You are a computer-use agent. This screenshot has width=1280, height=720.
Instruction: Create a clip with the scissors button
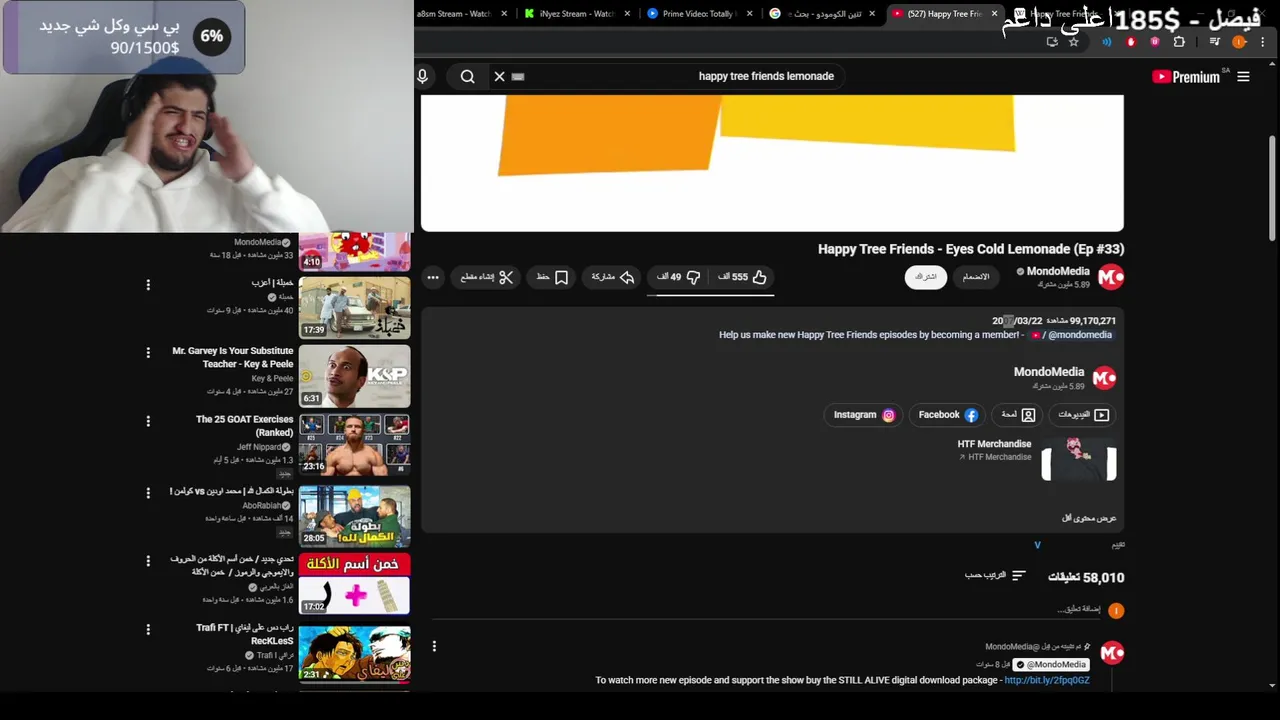coord(487,277)
